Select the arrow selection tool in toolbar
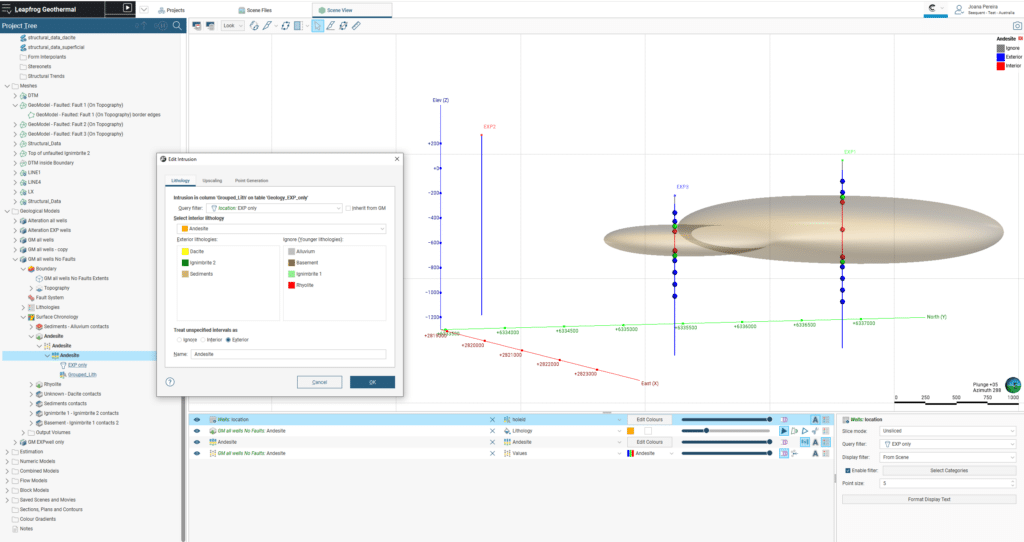This screenshot has height=542, width=1024. [317, 26]
